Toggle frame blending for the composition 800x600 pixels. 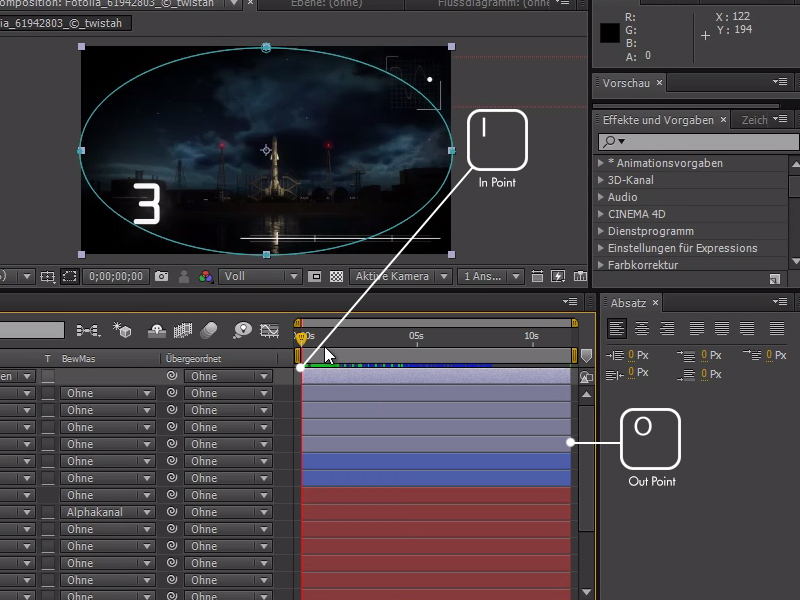tap(183, 331)
